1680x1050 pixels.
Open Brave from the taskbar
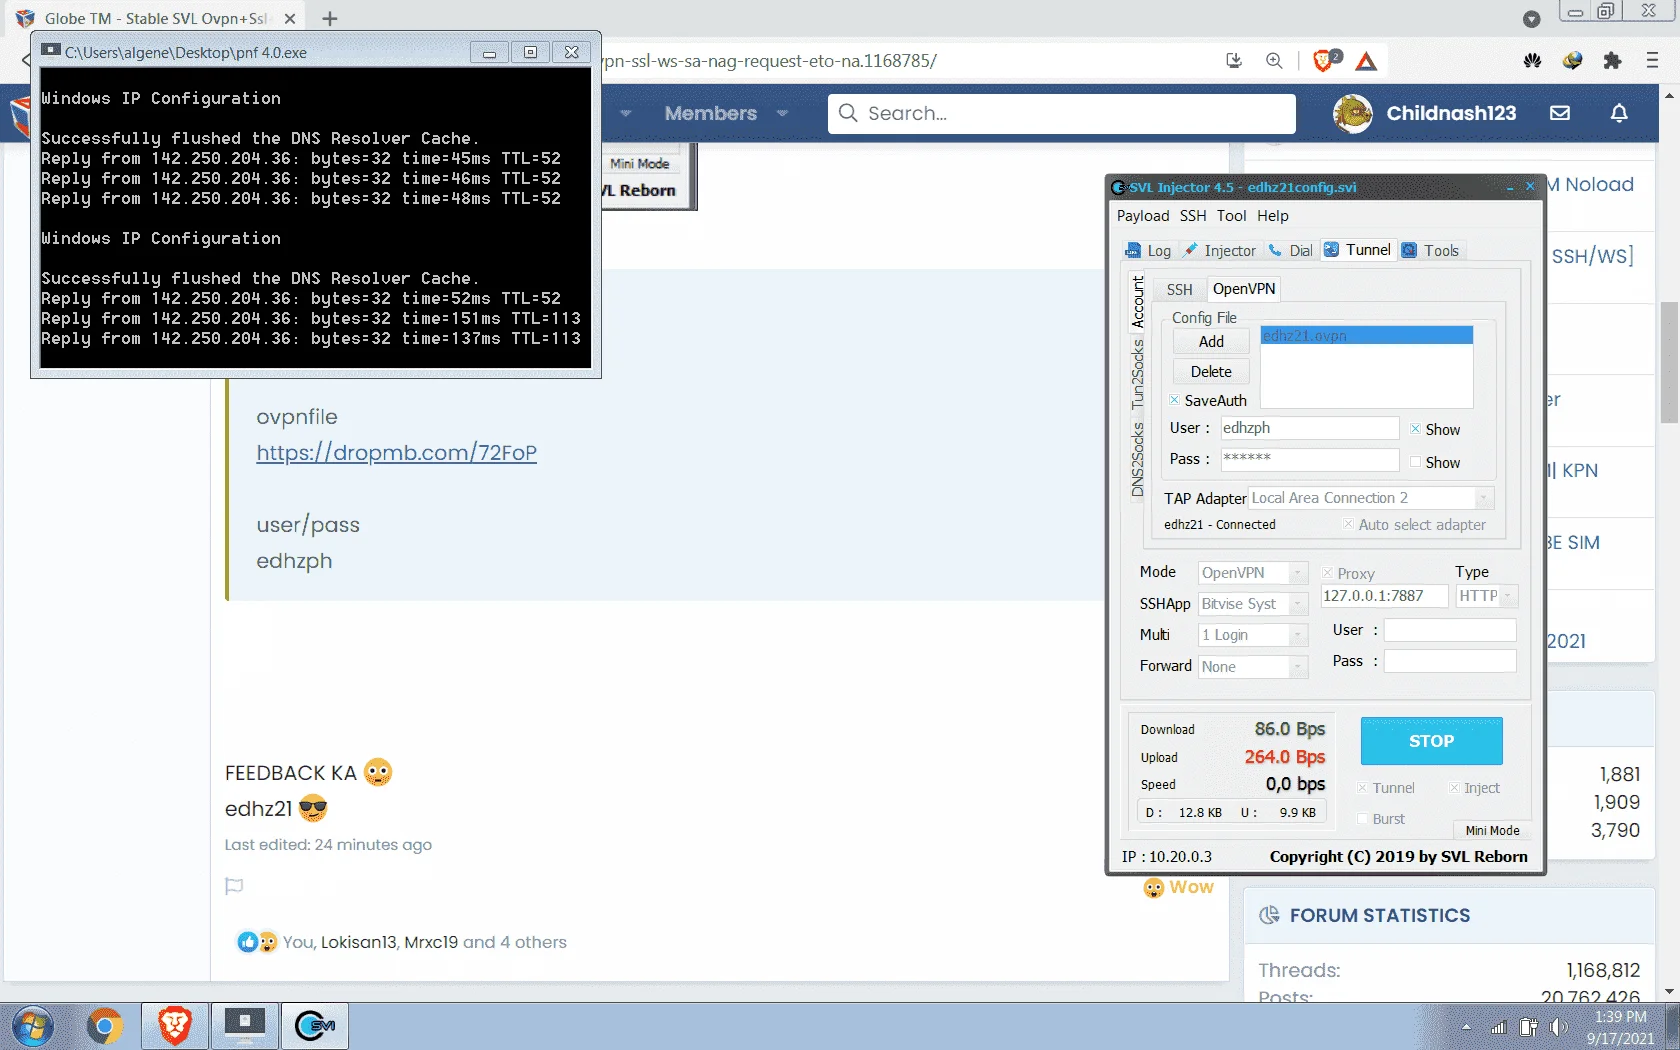(x=175, y=1026)
